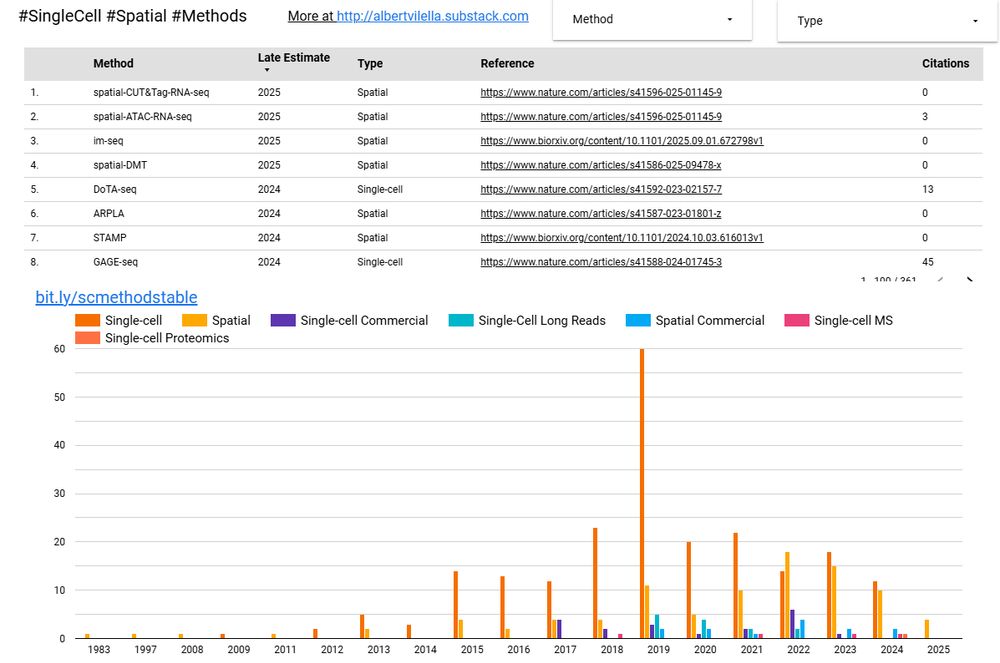Click the Citations column header
The width and height of the screenshot is (1000, 663).
pyautogui.click(x=945, y=63)
